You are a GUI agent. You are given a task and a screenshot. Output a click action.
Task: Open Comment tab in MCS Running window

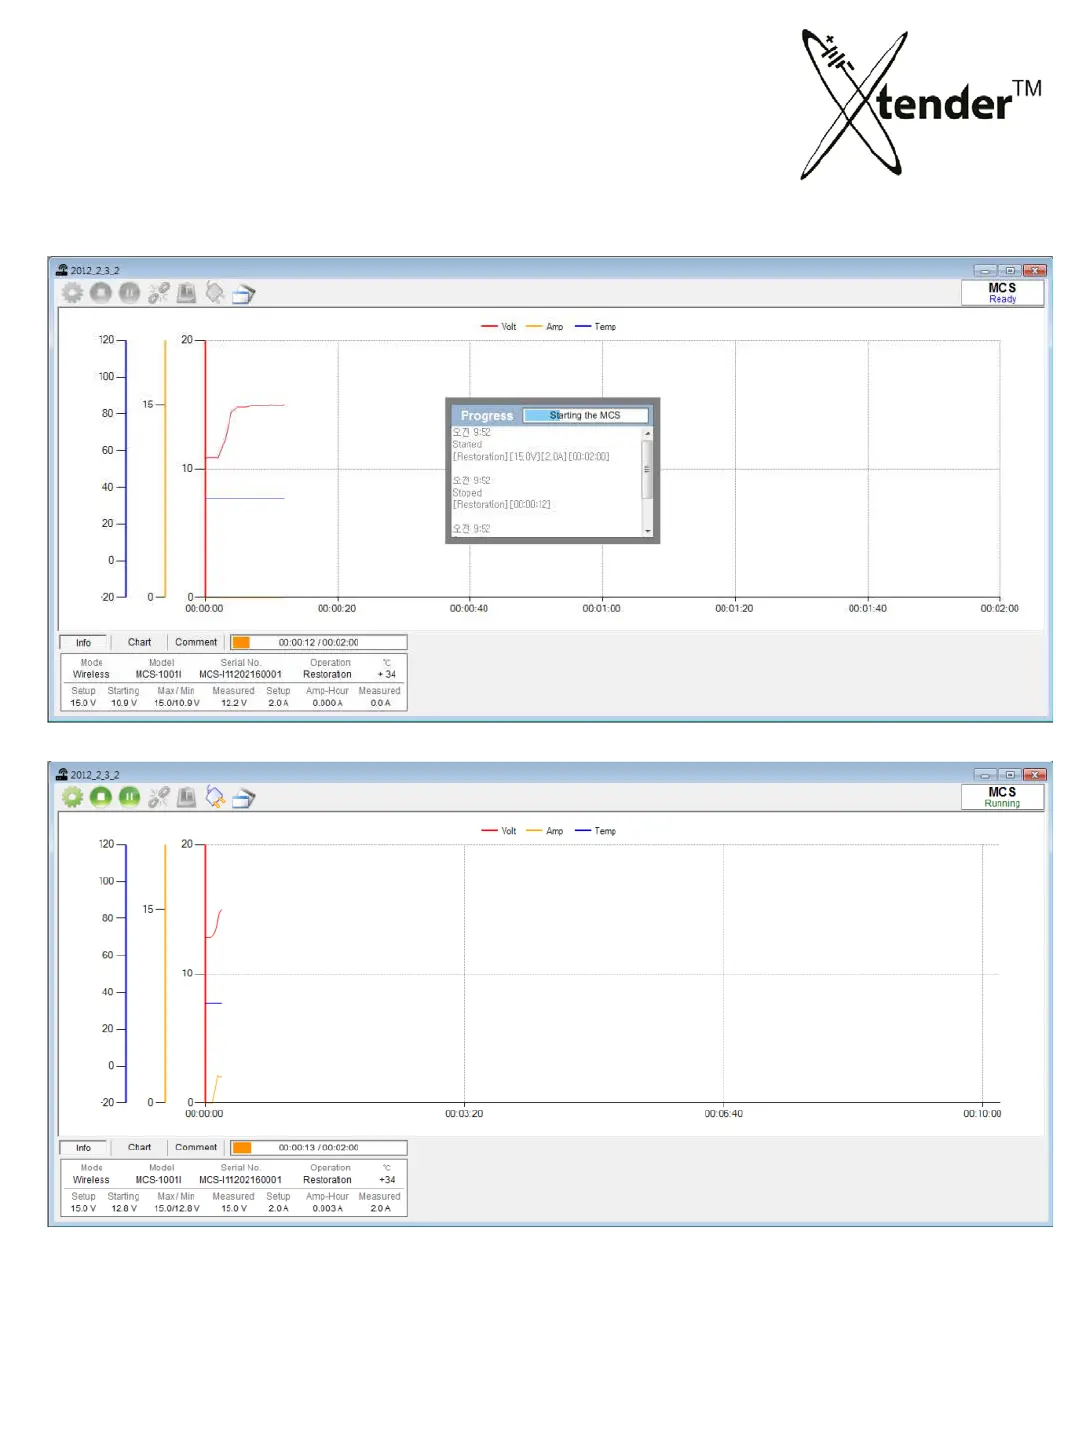point(196,1148)
